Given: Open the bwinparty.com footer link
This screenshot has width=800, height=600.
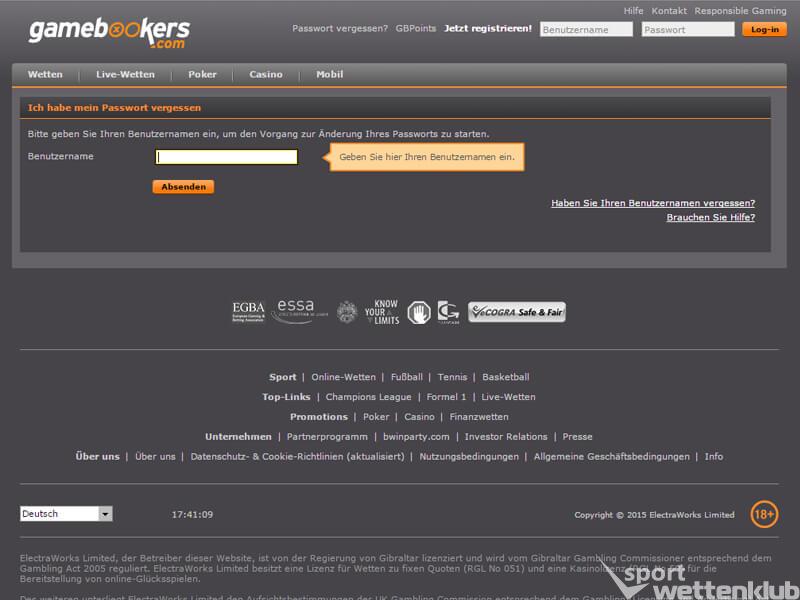Looking at the screenshot, I should click(x=416, y=437).
